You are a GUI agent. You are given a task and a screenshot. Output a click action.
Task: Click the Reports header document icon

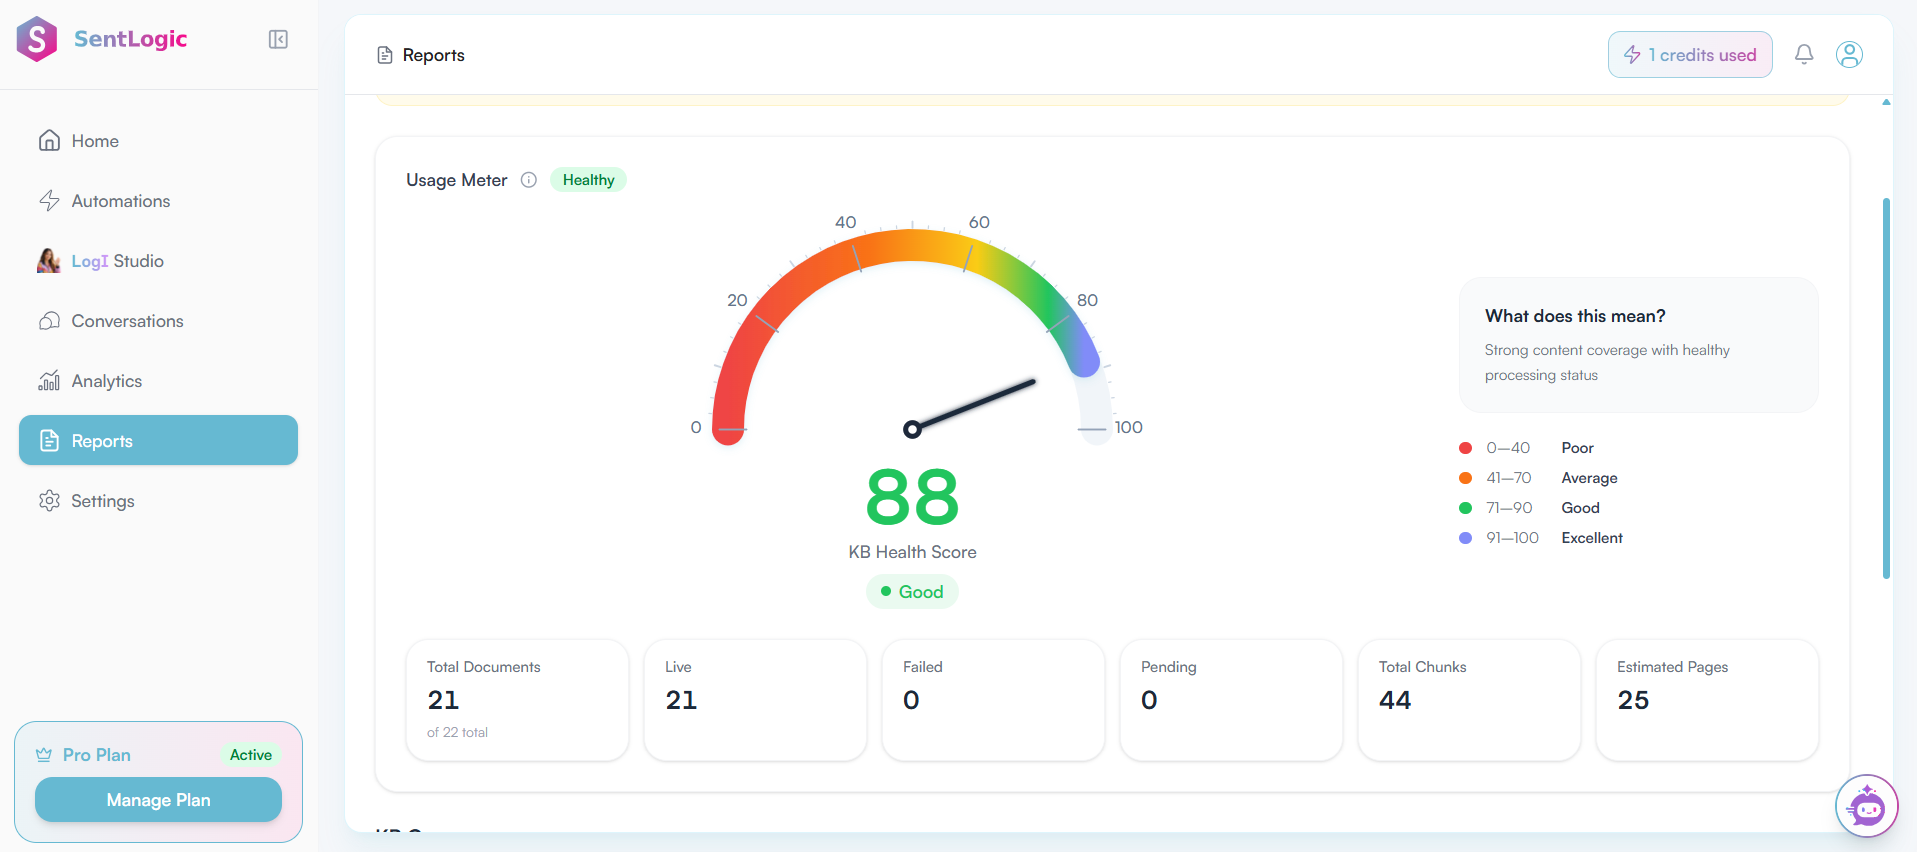(385, 55)
